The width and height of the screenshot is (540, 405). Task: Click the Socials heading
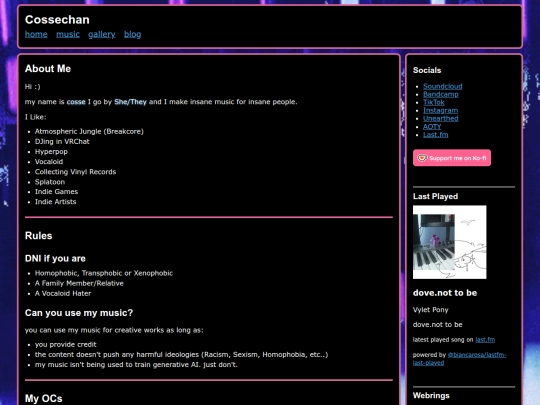click(x=427, y=70)
